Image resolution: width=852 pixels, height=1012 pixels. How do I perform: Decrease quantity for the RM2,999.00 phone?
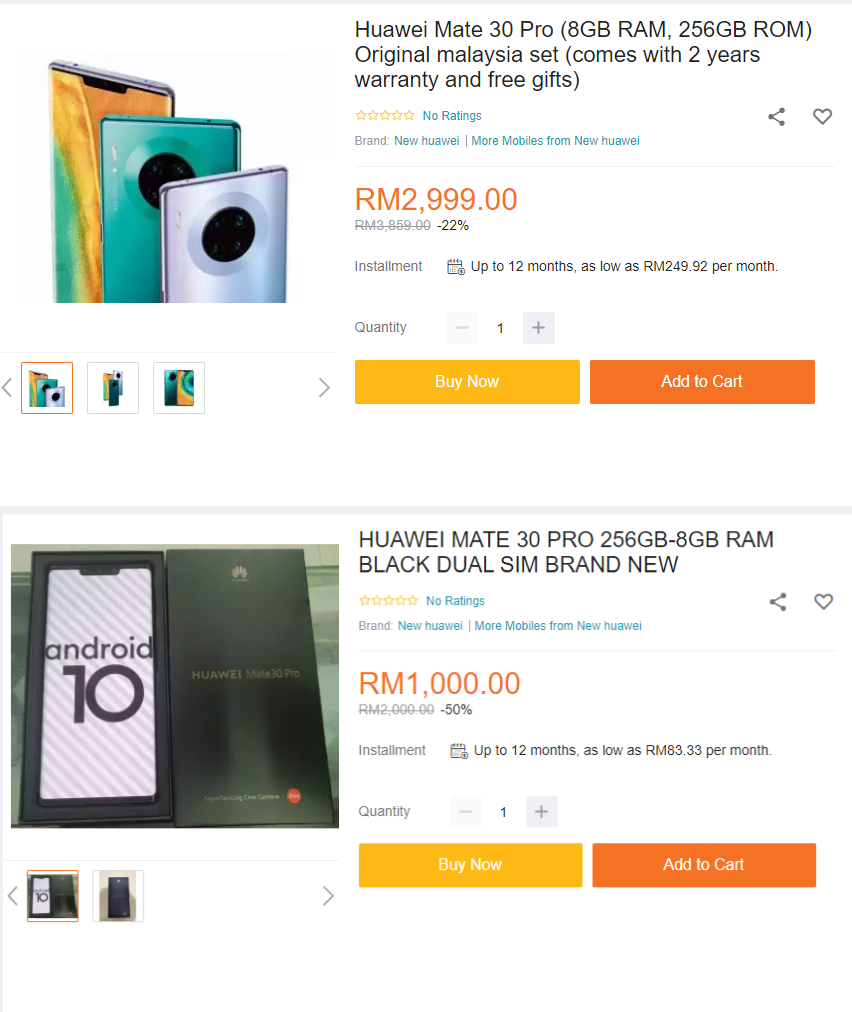tap(462, 328)
